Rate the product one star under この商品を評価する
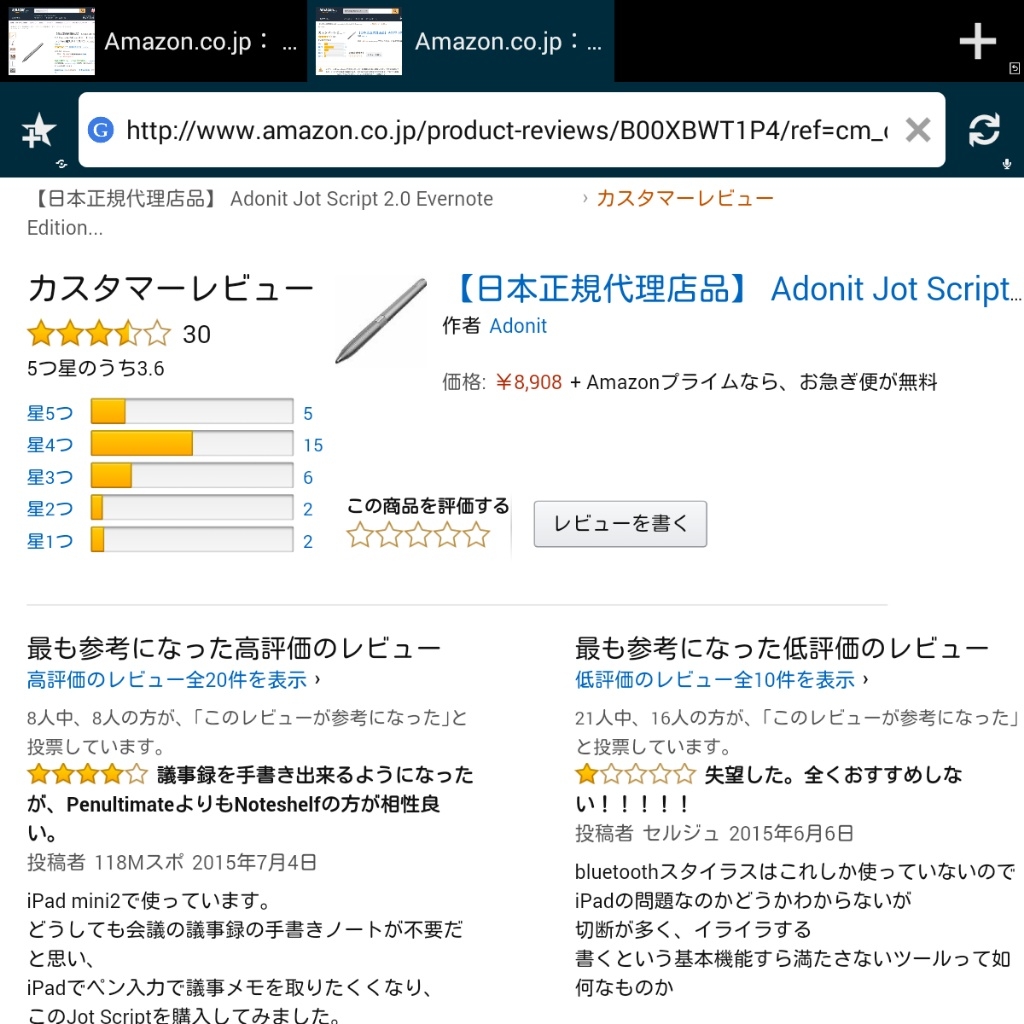 pyautogui.click(x=359, y=534)
